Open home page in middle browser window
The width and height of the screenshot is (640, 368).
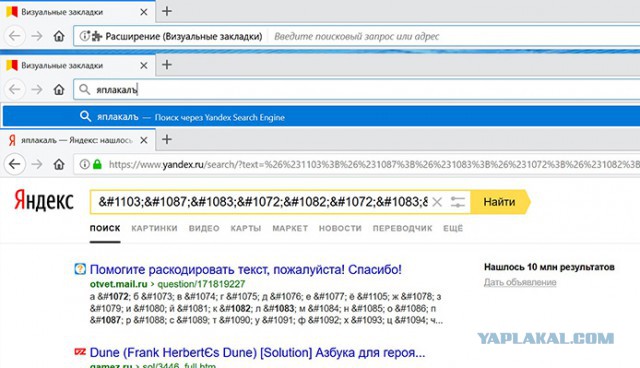pos(59,89)
